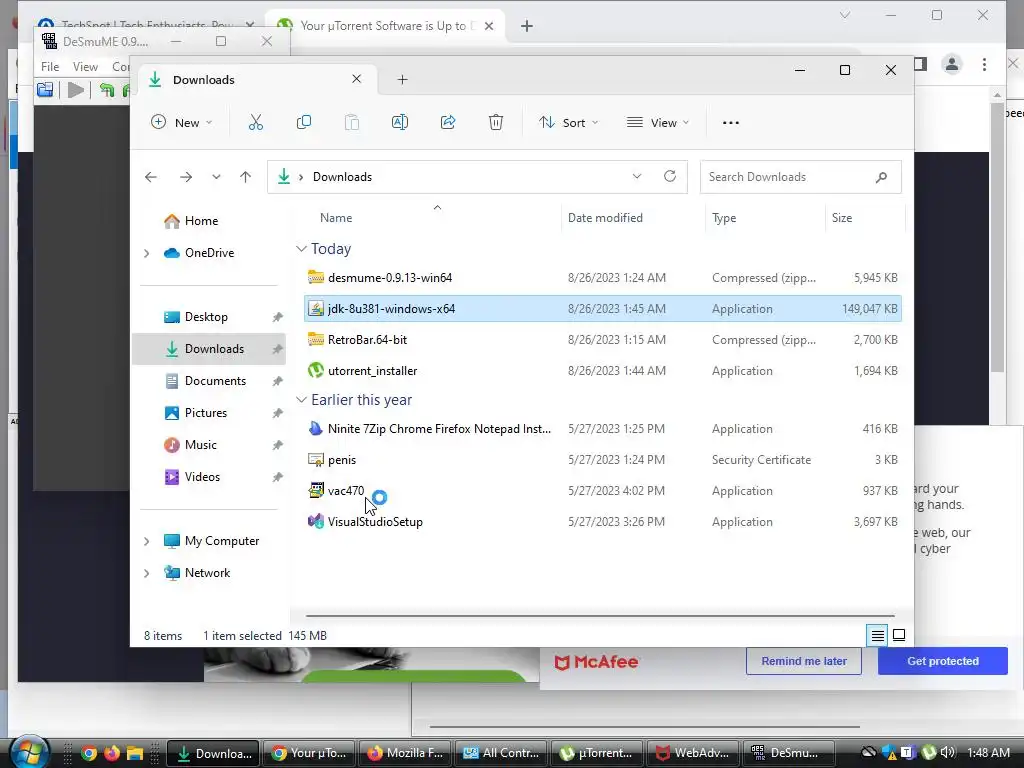This screenshot has width=1024, height=768.
Task: Open the View menu in DeSmuME
Action: [x=85, y=66]
